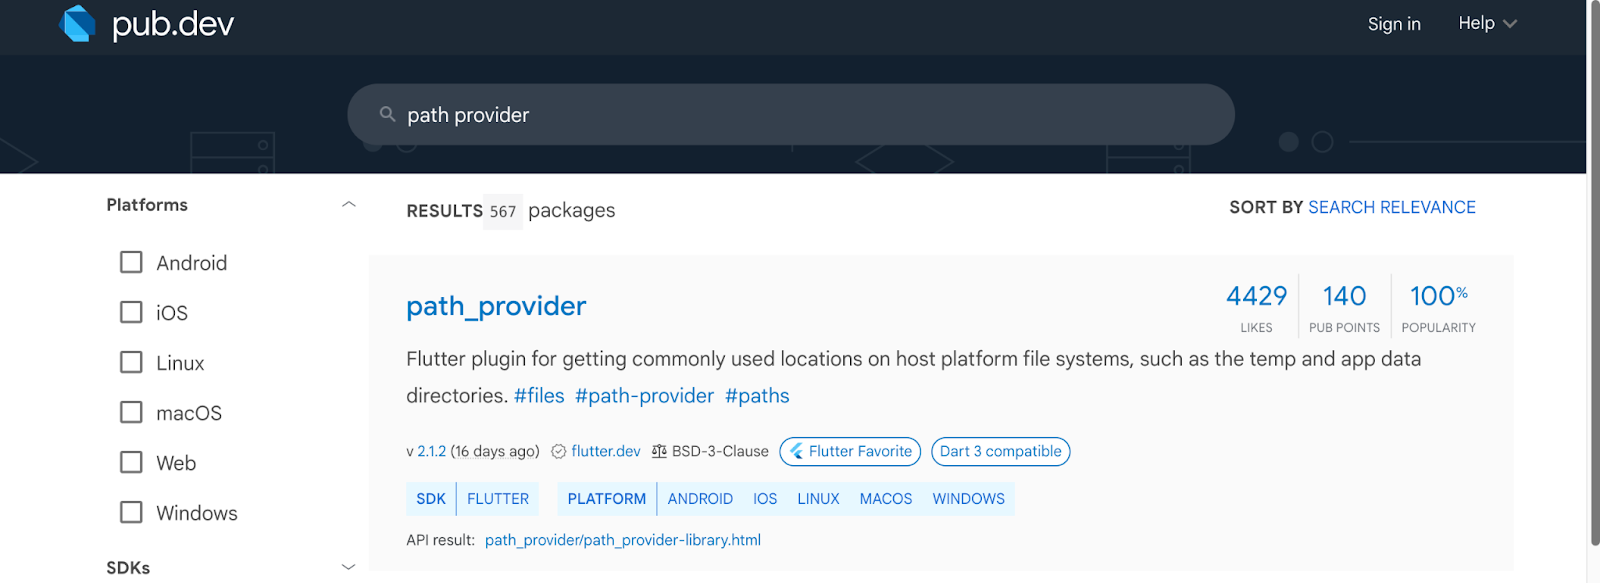Click the 4429 likes score
Screen dimensions: 1600x583
1257,306
